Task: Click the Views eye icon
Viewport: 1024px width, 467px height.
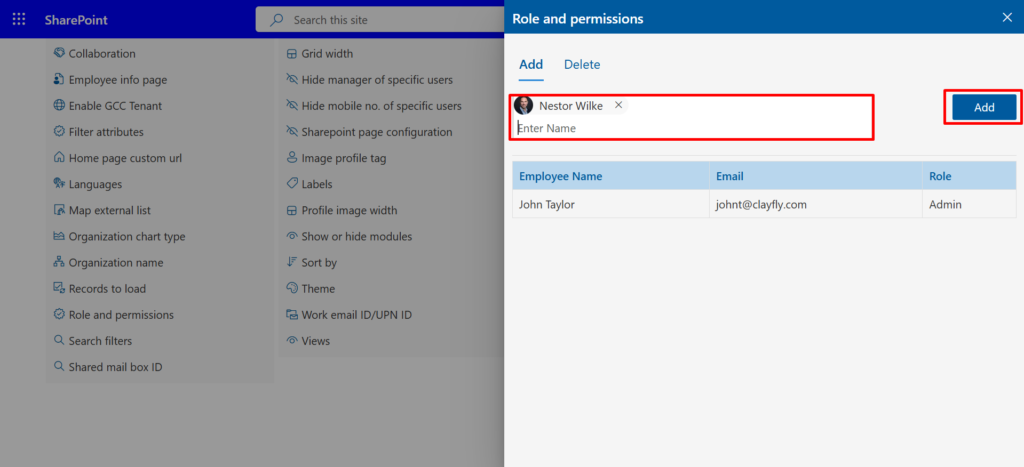Action: (292, 341)
